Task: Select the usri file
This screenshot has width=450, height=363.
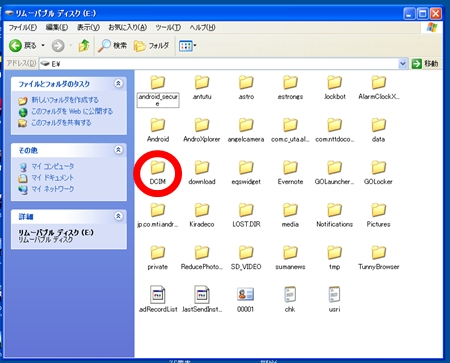Action: pos(334,299)
